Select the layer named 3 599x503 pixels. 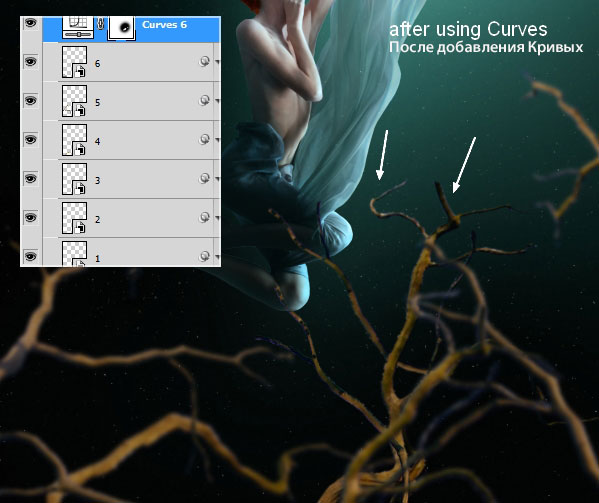click(x=97, y=181)
